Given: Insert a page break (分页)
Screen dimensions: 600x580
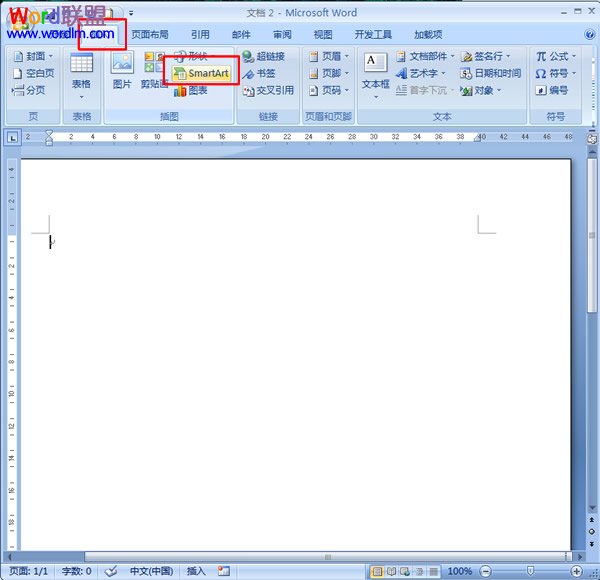Looking at the screenshot, I should pos(28,90).
